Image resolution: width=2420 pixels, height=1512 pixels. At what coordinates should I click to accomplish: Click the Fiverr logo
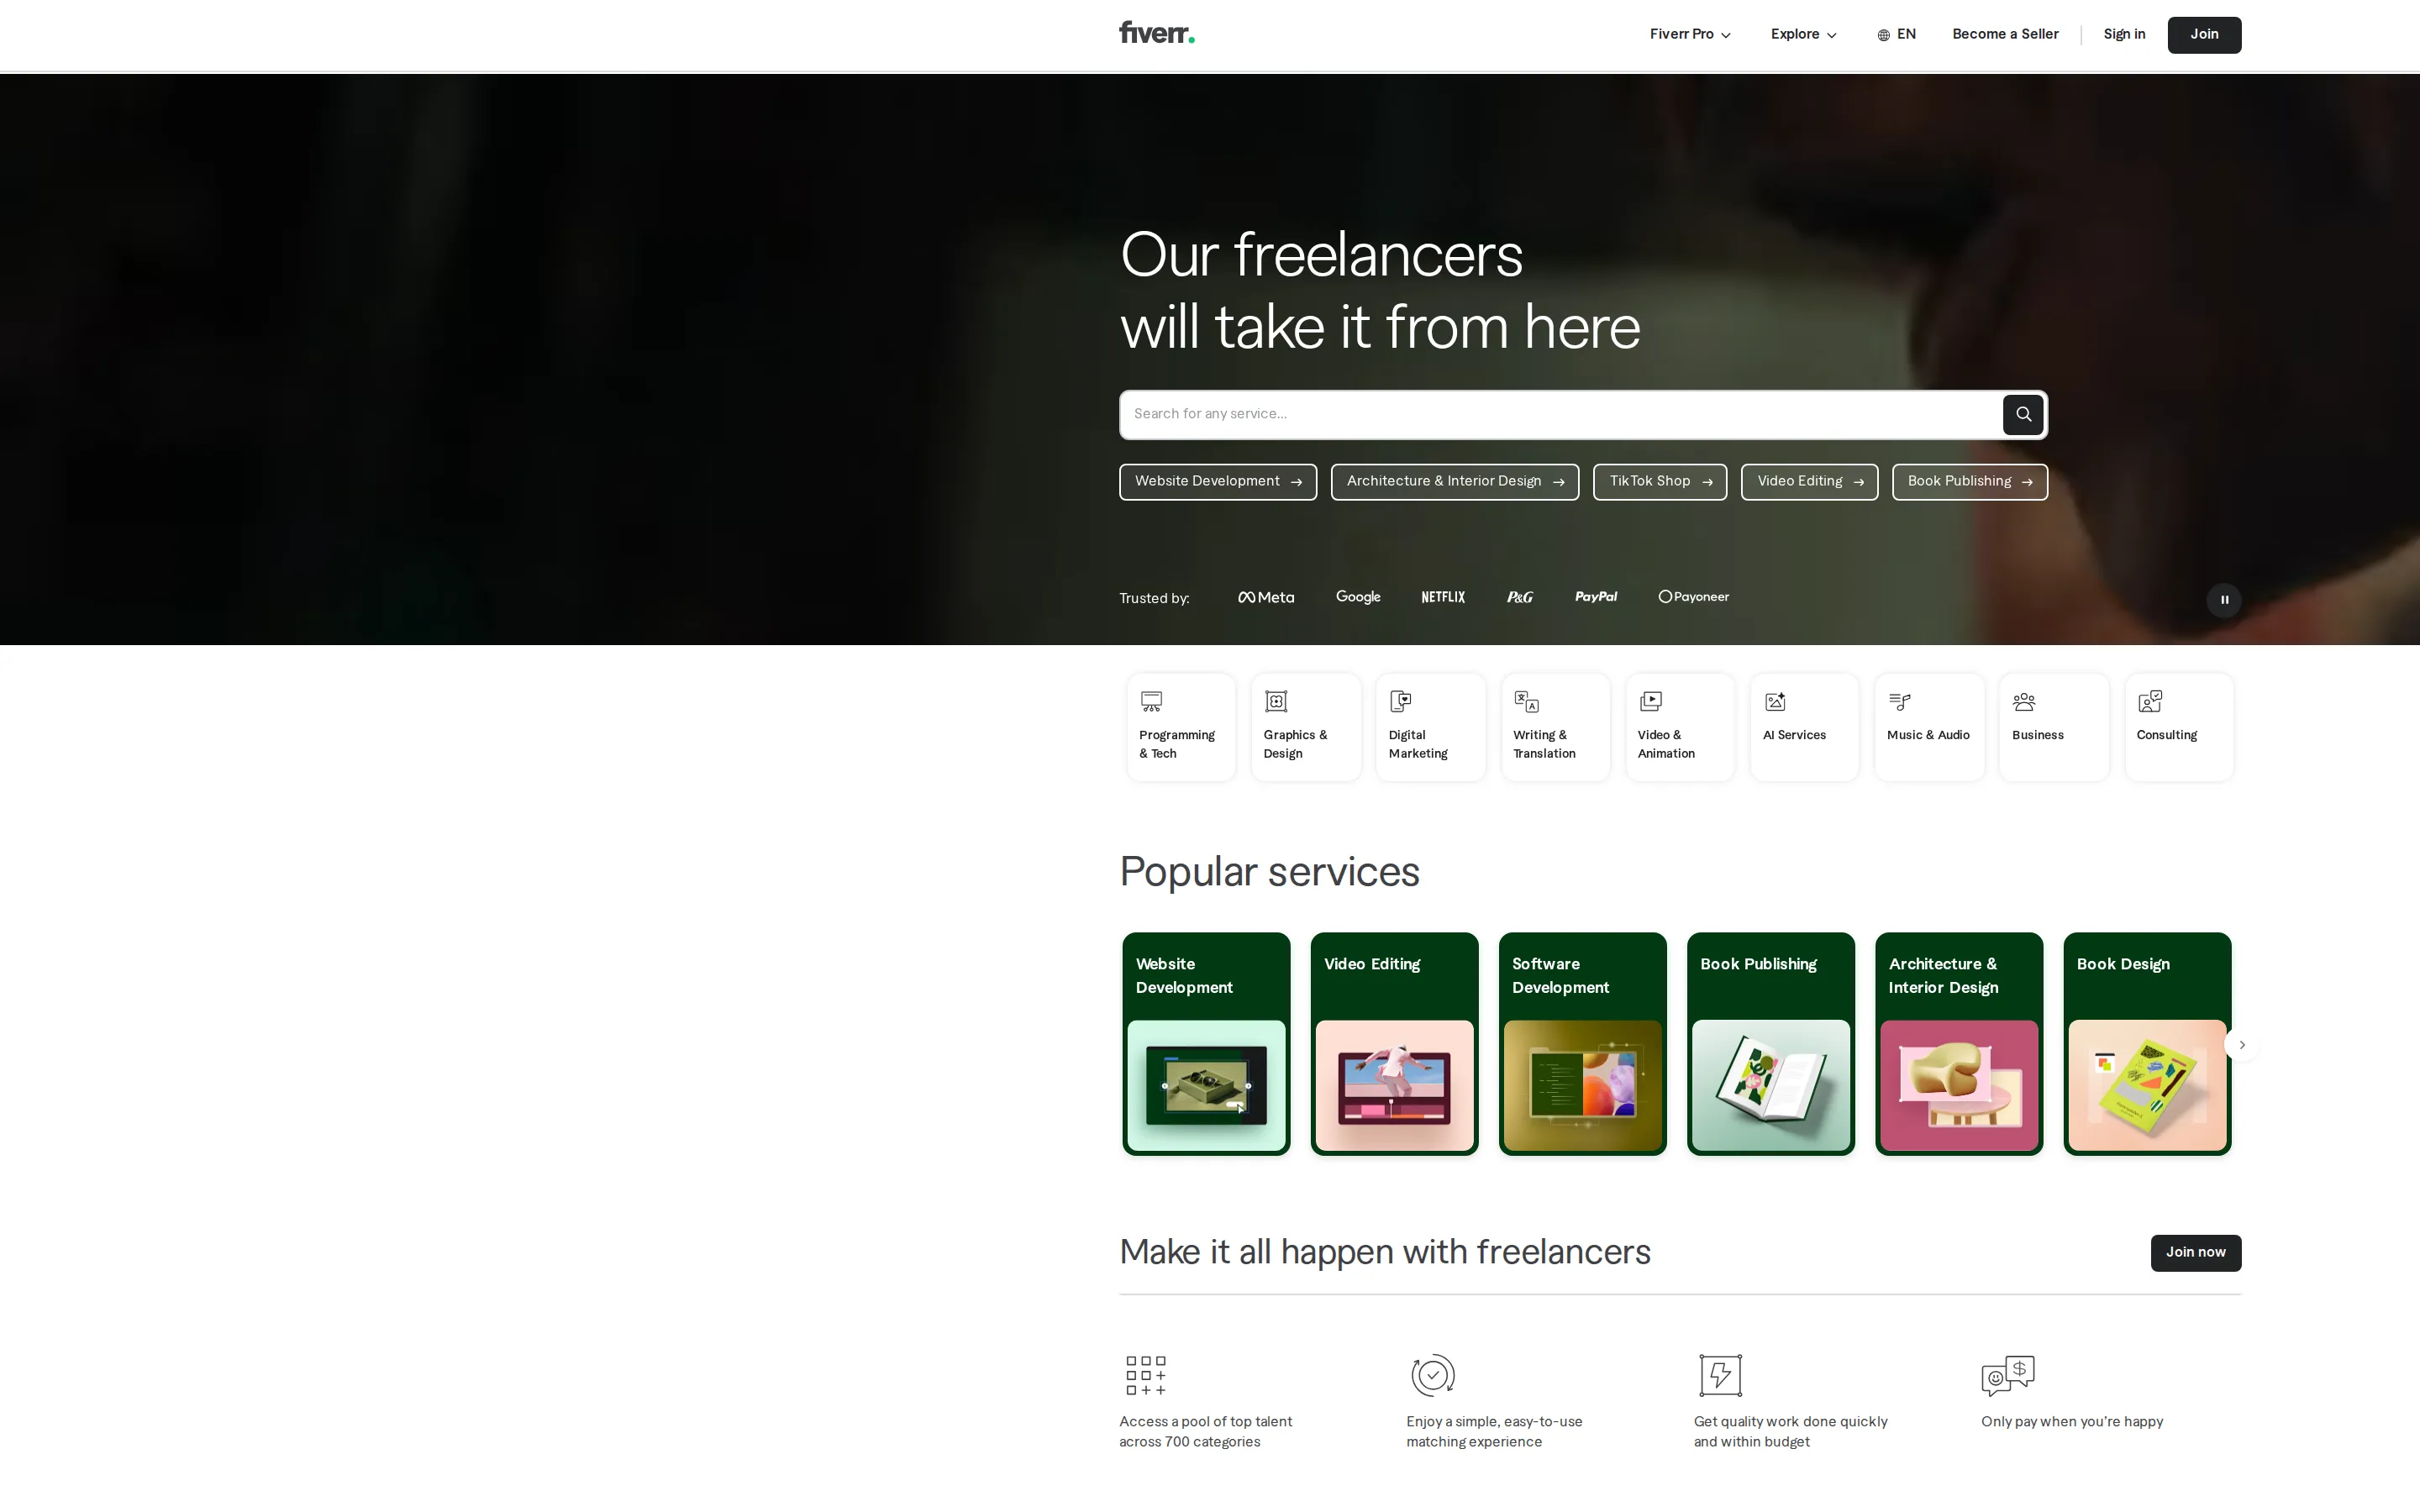pos(1156,34)
